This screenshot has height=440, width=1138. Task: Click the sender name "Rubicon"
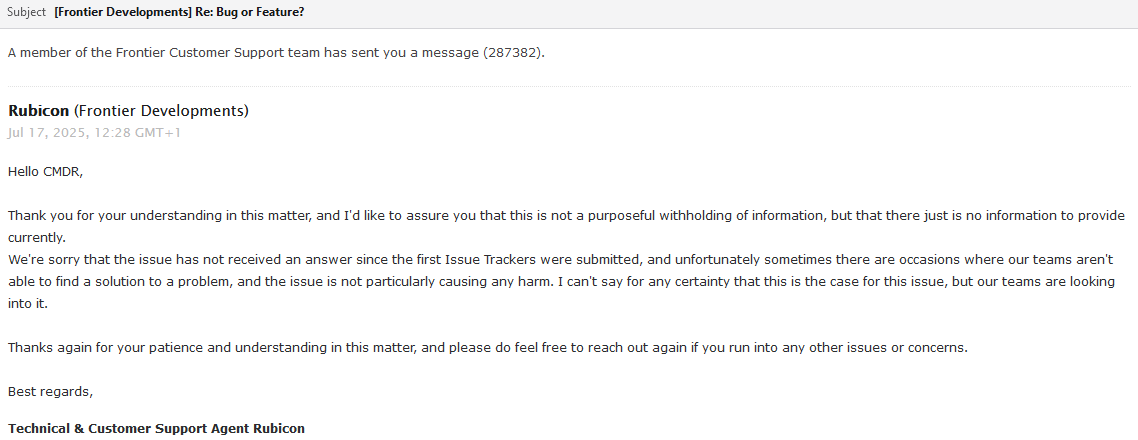click(x=38, y=111)
